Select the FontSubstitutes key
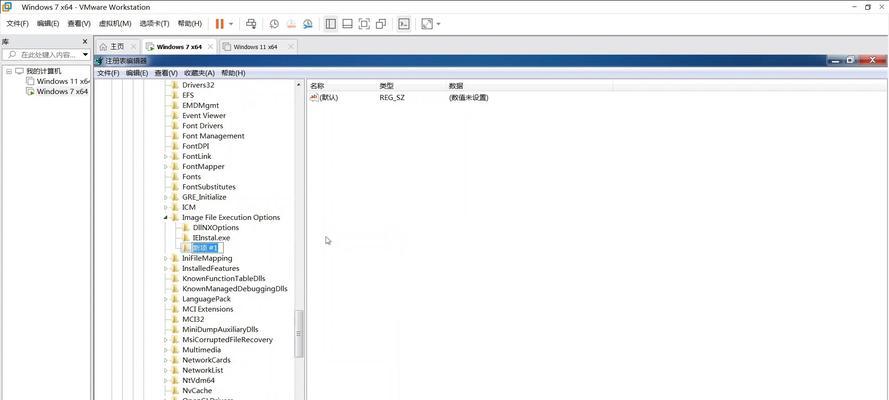889x400 pixels. (209, 187)
